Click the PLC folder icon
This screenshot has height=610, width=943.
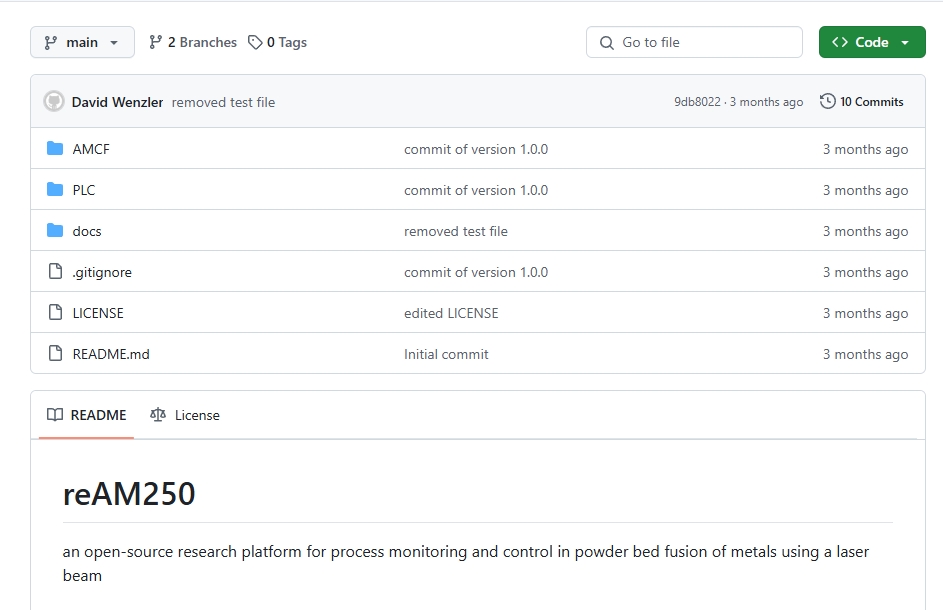55,190
